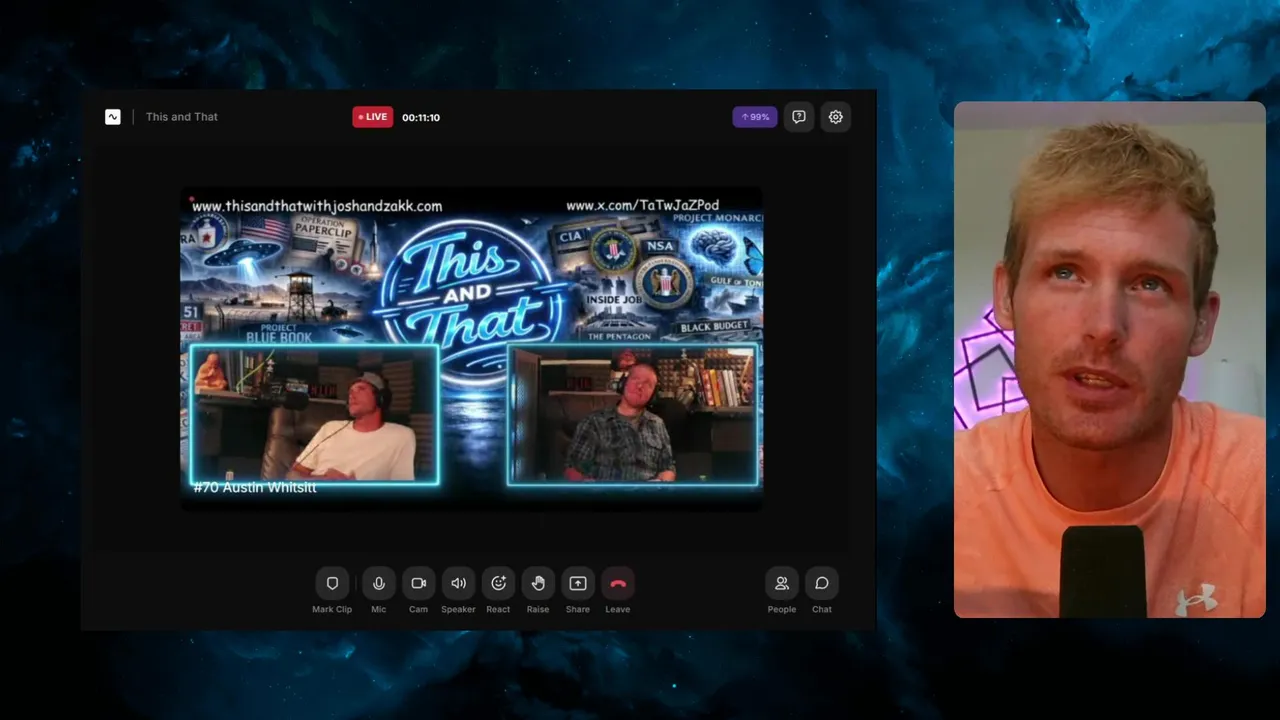Select the shared podcast stream video

coord(471,347)
